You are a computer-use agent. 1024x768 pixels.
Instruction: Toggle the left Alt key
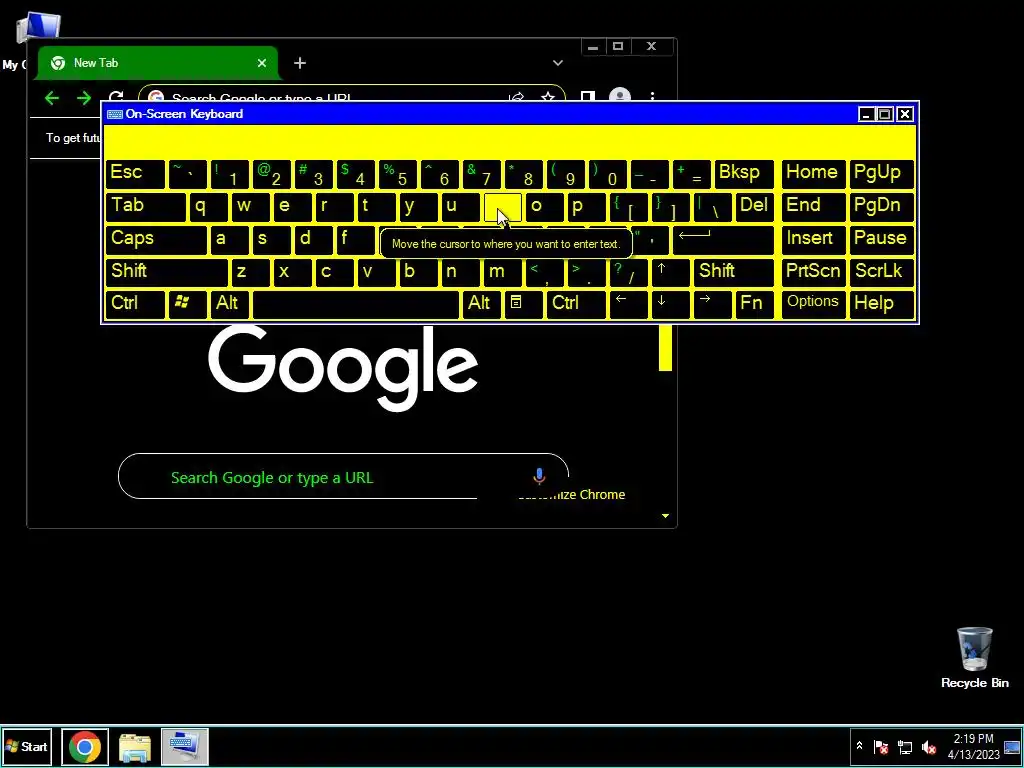(229, 304)
